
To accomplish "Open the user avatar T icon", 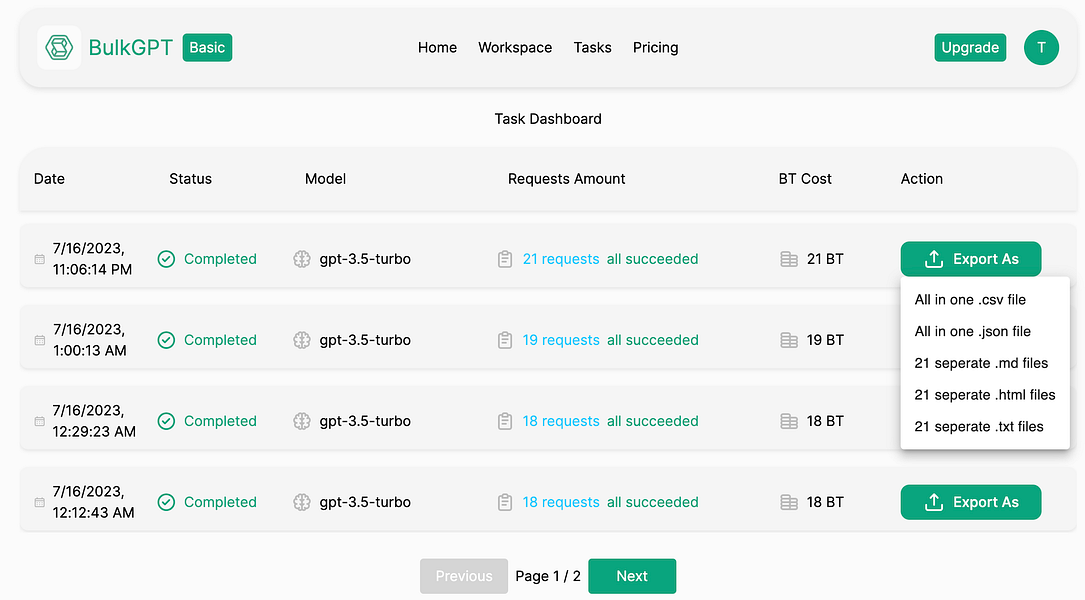I will pyautogui.click(x=1041, y=48).
